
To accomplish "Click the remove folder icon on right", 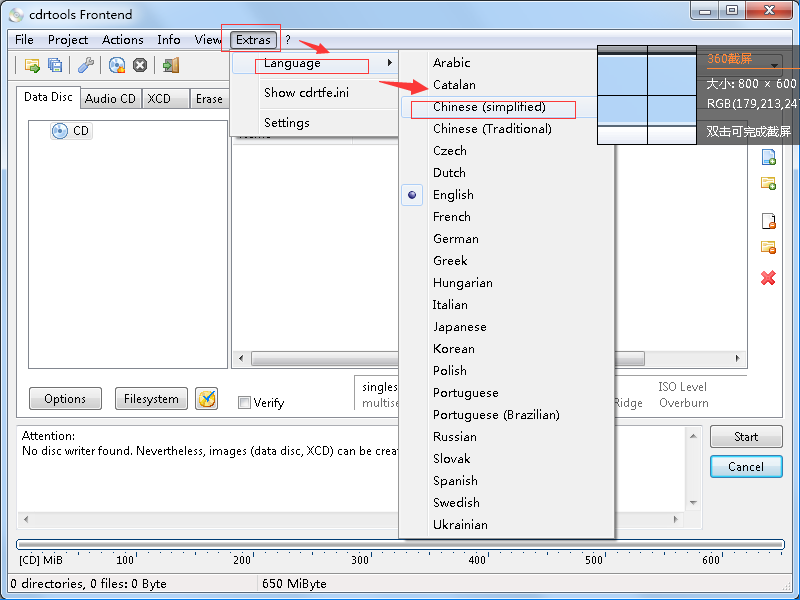I will pos(768,247).
